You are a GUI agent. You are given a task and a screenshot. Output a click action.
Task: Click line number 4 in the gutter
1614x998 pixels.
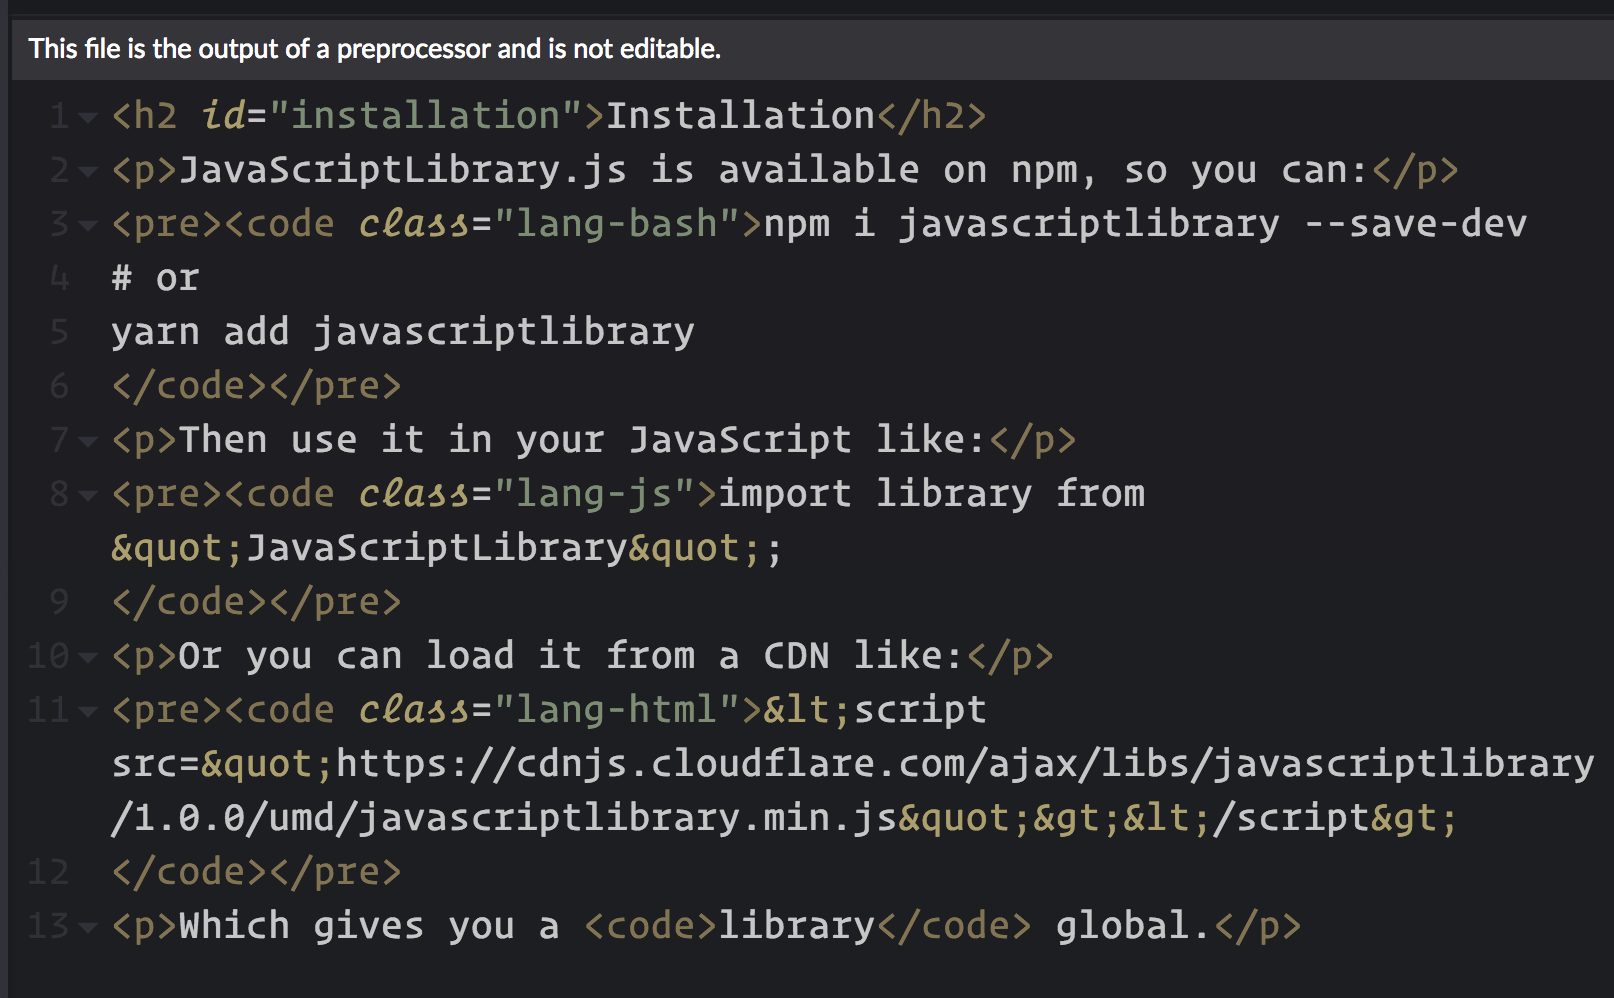click(60, 278)
